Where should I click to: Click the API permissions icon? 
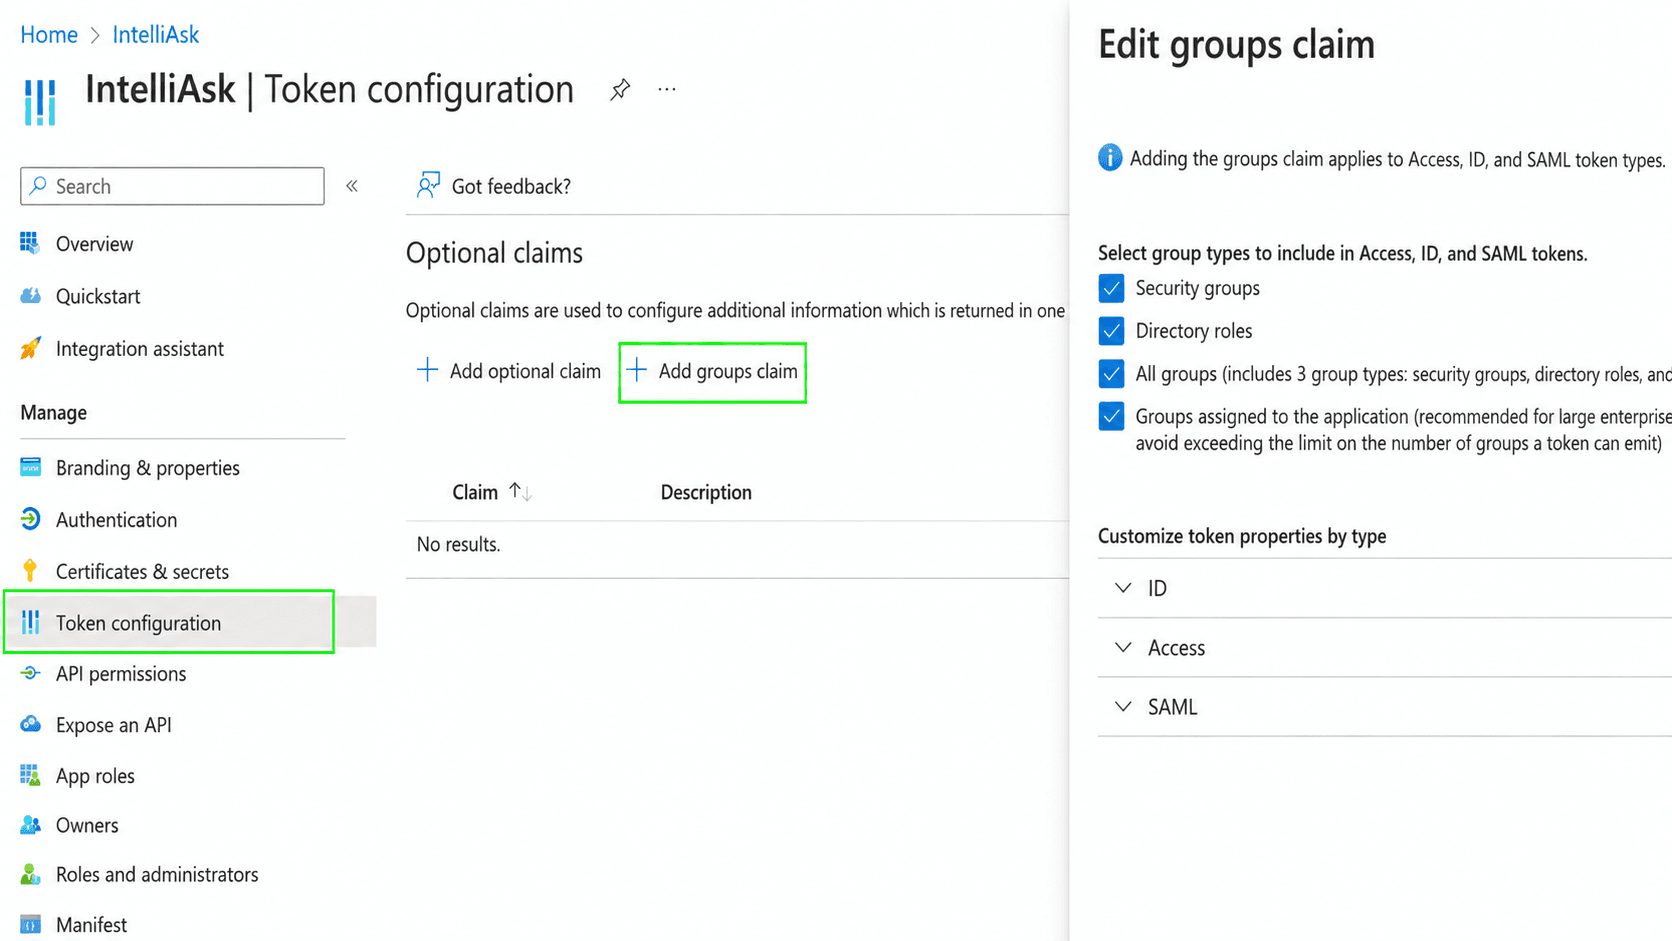[x=30, y=673]
